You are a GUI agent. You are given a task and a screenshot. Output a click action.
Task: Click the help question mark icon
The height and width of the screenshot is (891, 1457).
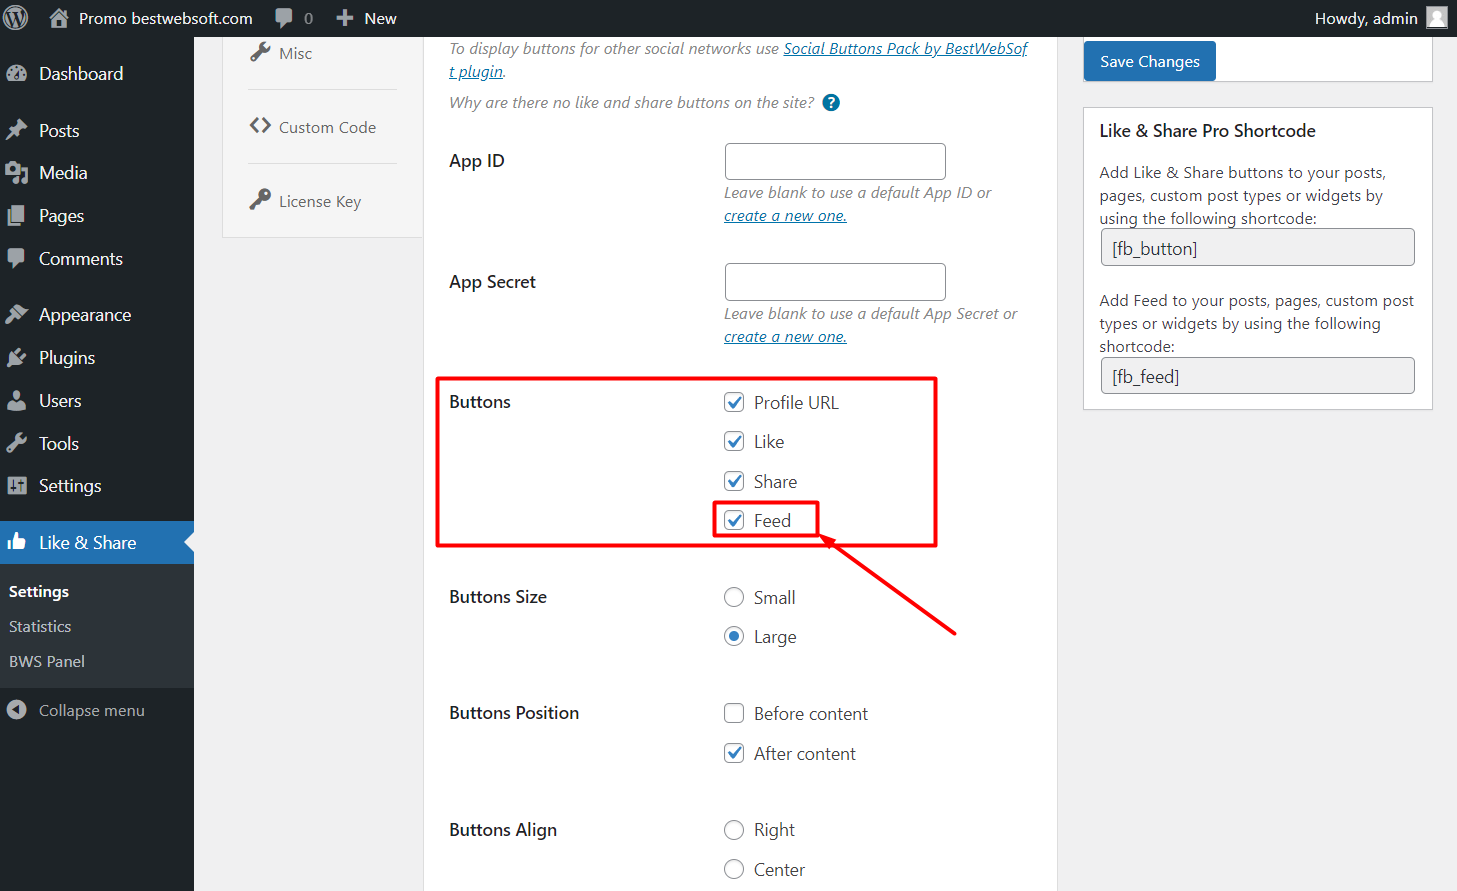coord(830,102)
